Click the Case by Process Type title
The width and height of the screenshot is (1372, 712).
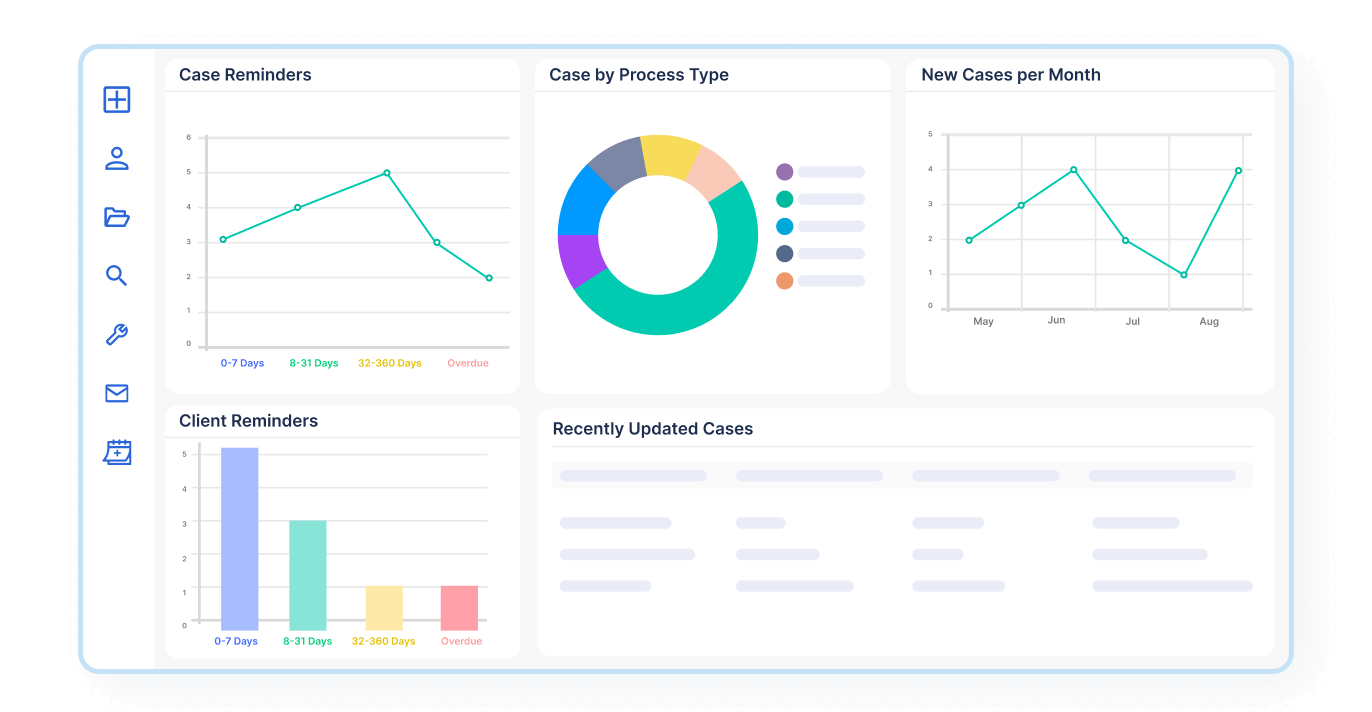coord(638,75)
